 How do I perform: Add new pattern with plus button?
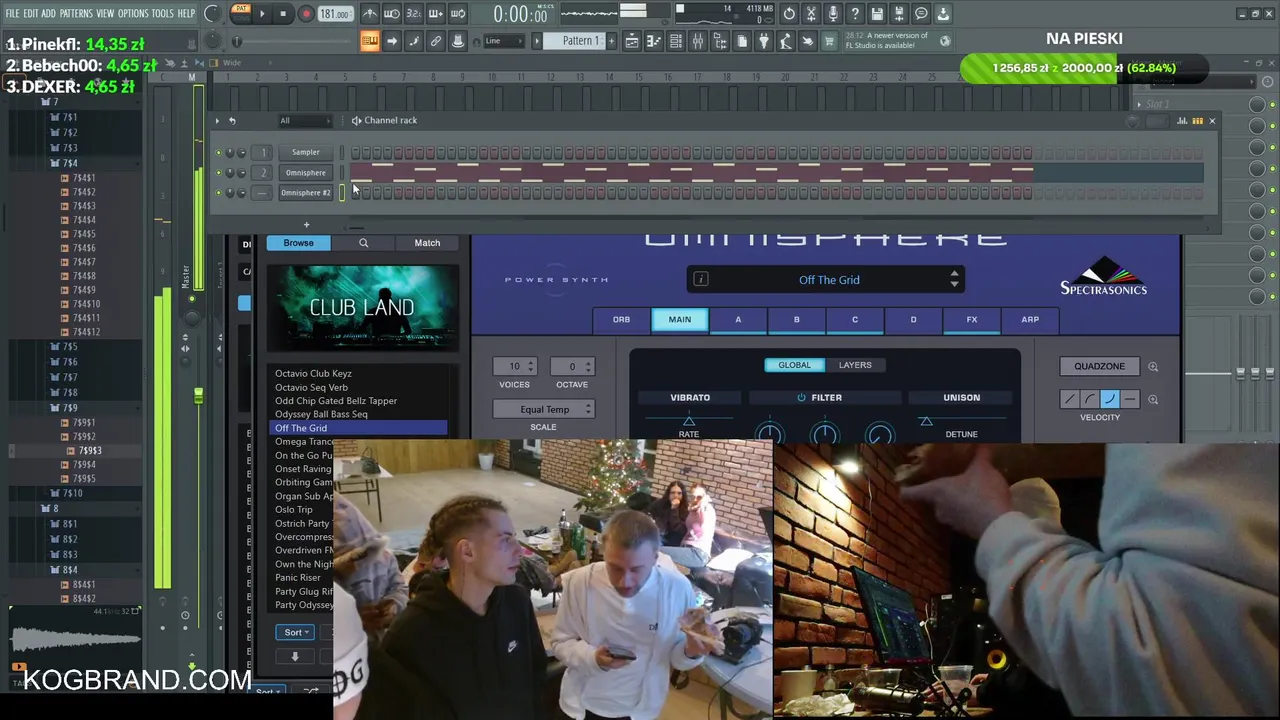coord(612,41)
